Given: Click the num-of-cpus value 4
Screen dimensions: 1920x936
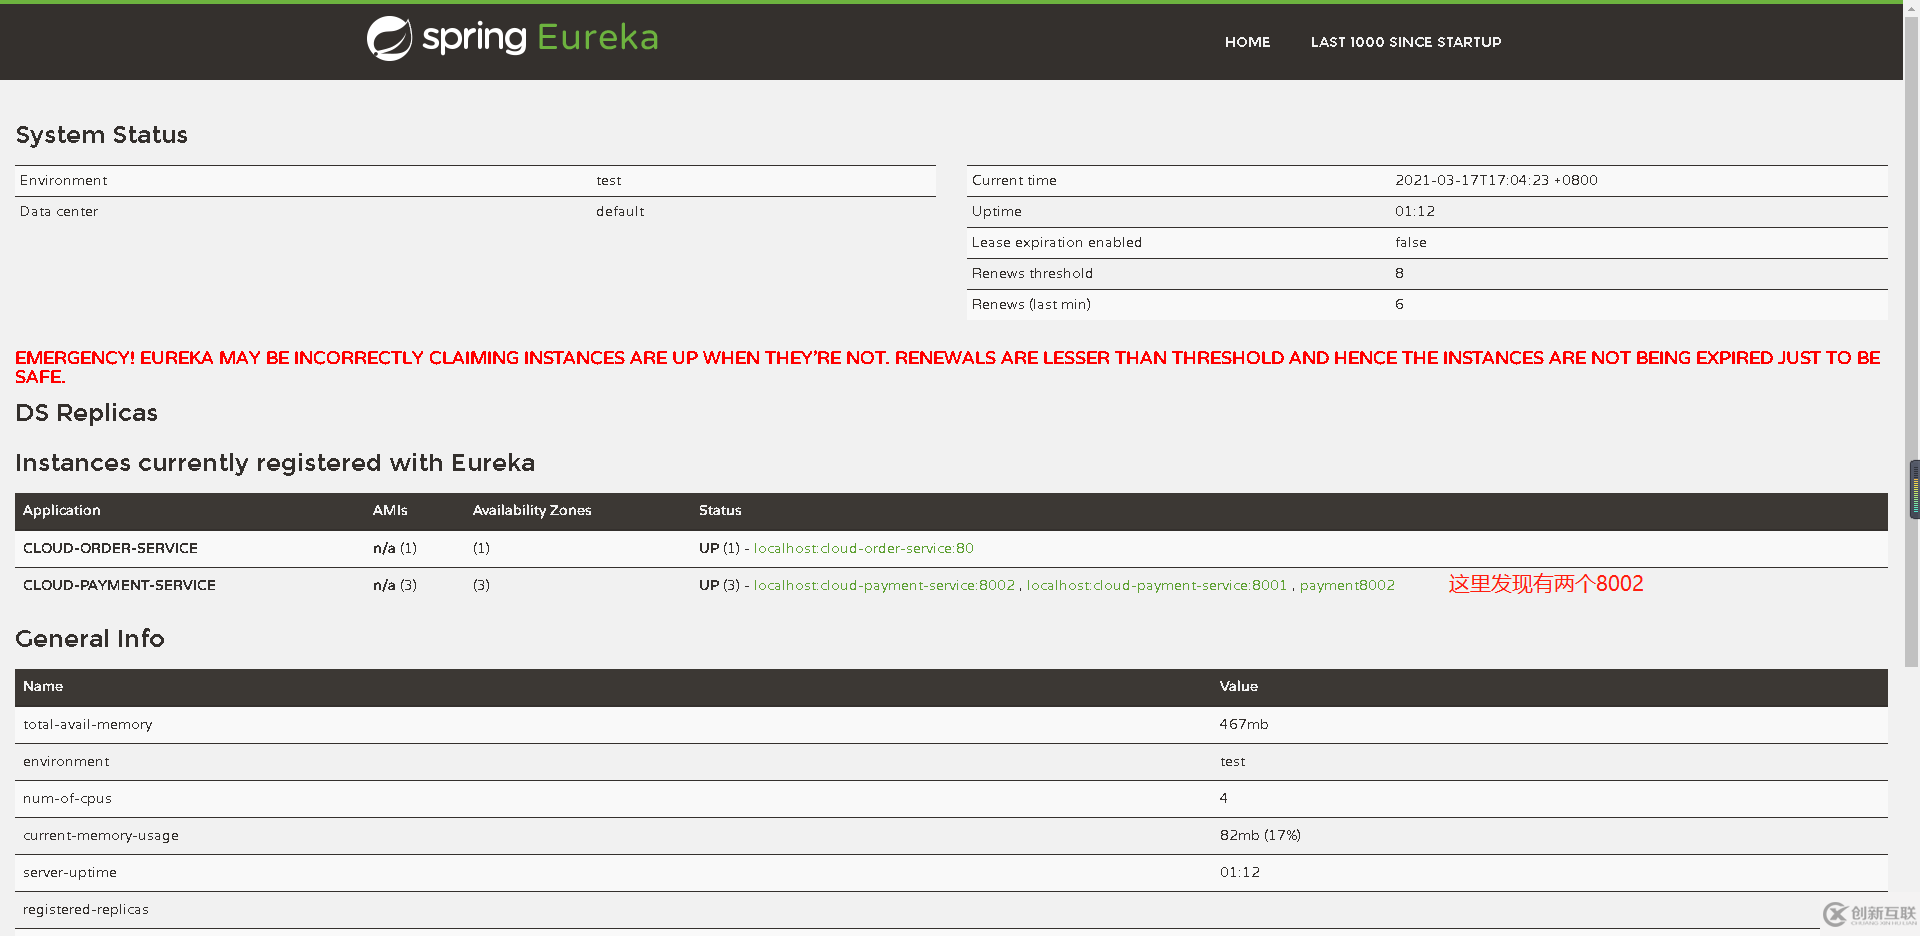Looking at the screenshot, I should (1224, 798).
